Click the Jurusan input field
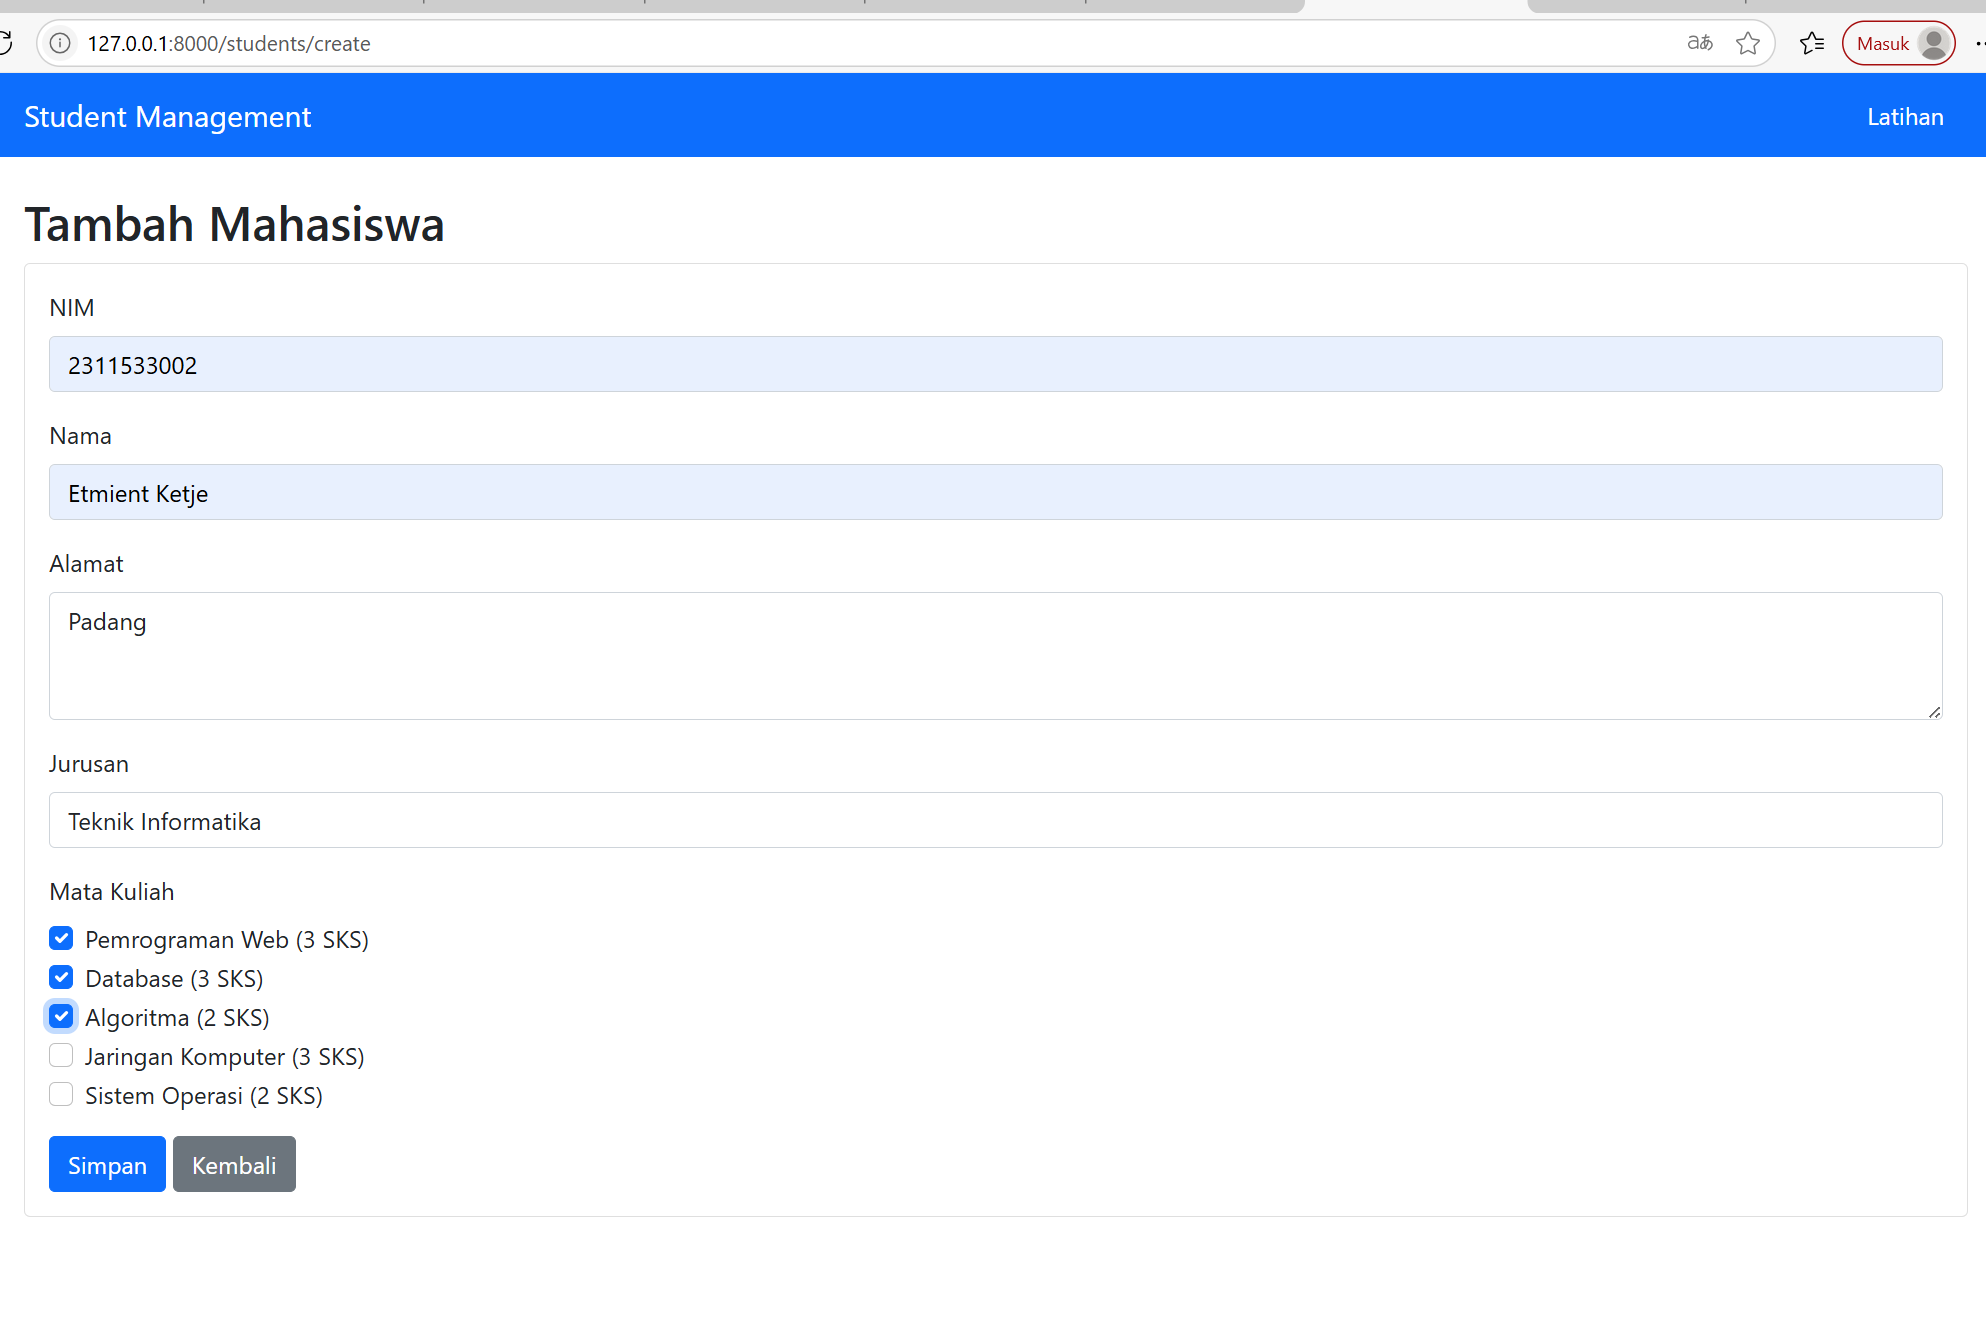 [994, 820]
